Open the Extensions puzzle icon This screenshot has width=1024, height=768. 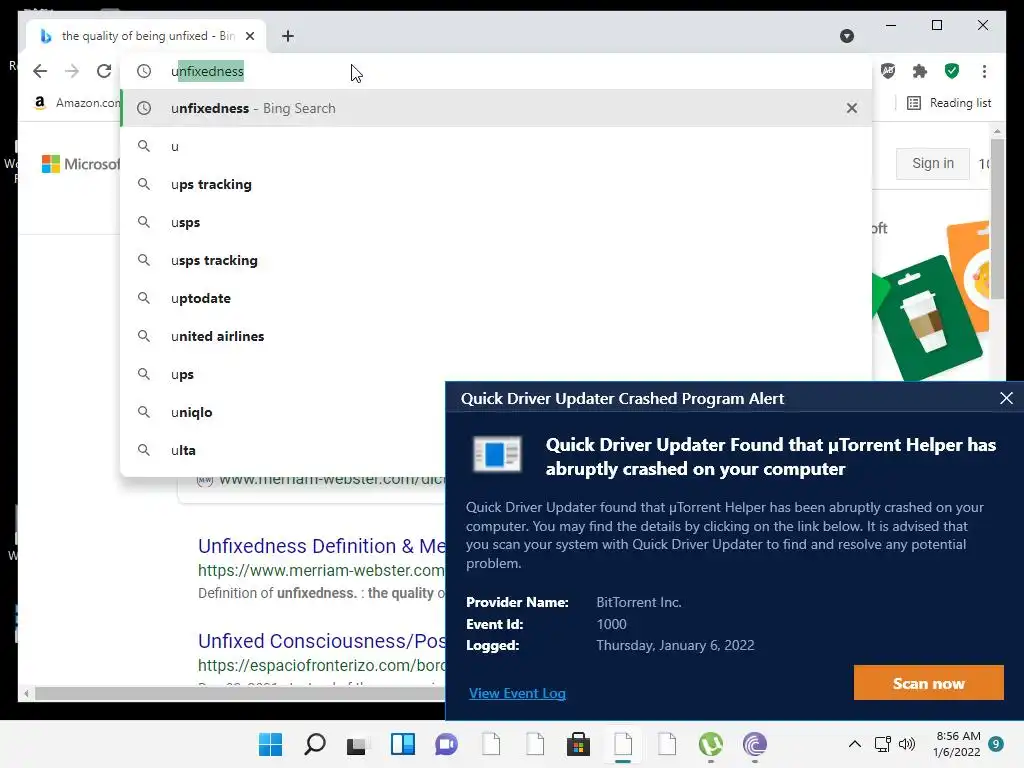click(920, 71)
